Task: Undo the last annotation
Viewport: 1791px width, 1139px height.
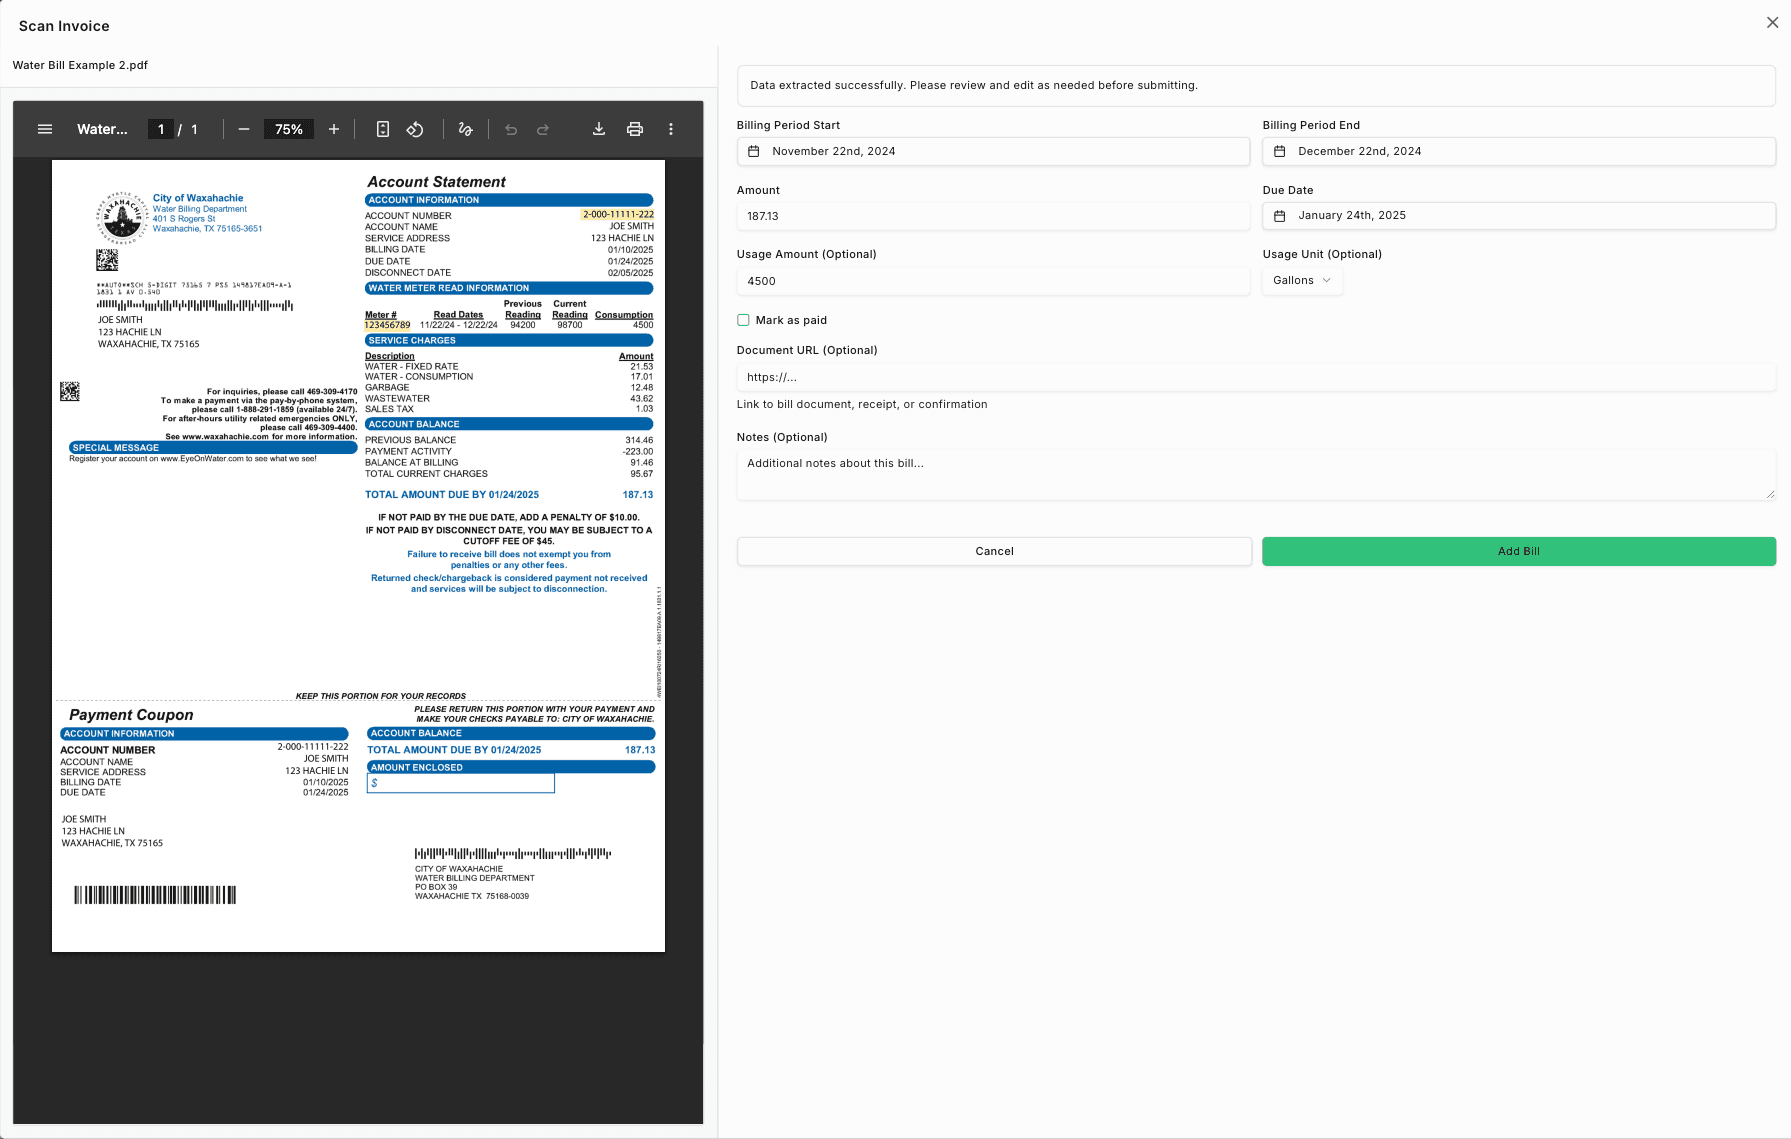Action: pos(510,129)
